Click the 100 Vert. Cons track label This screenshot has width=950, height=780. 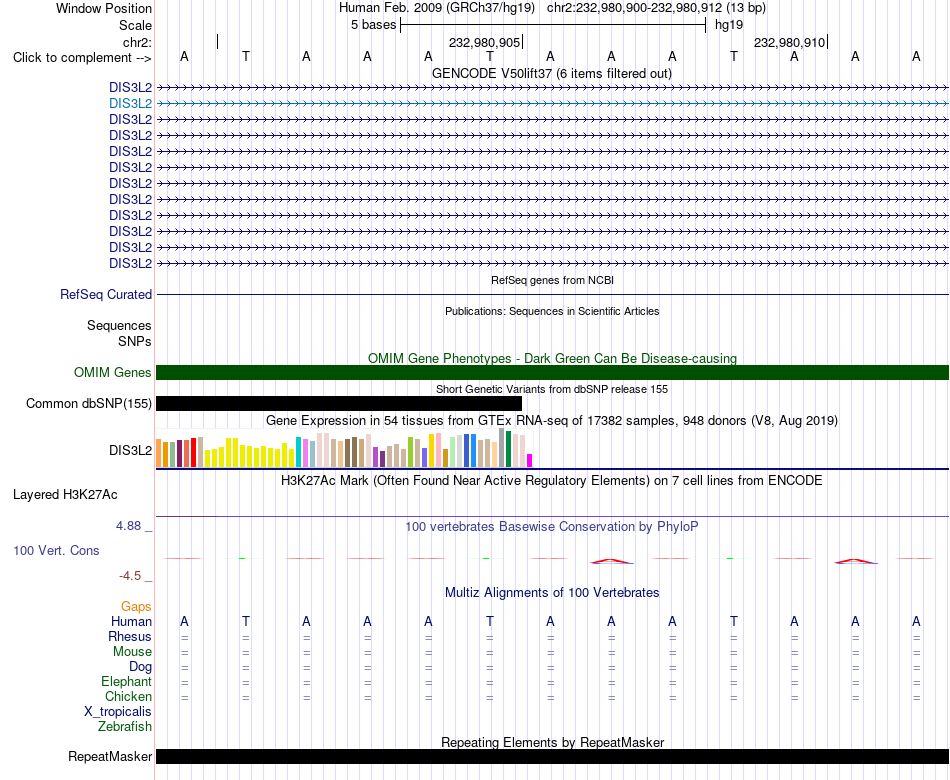[56, 550]
